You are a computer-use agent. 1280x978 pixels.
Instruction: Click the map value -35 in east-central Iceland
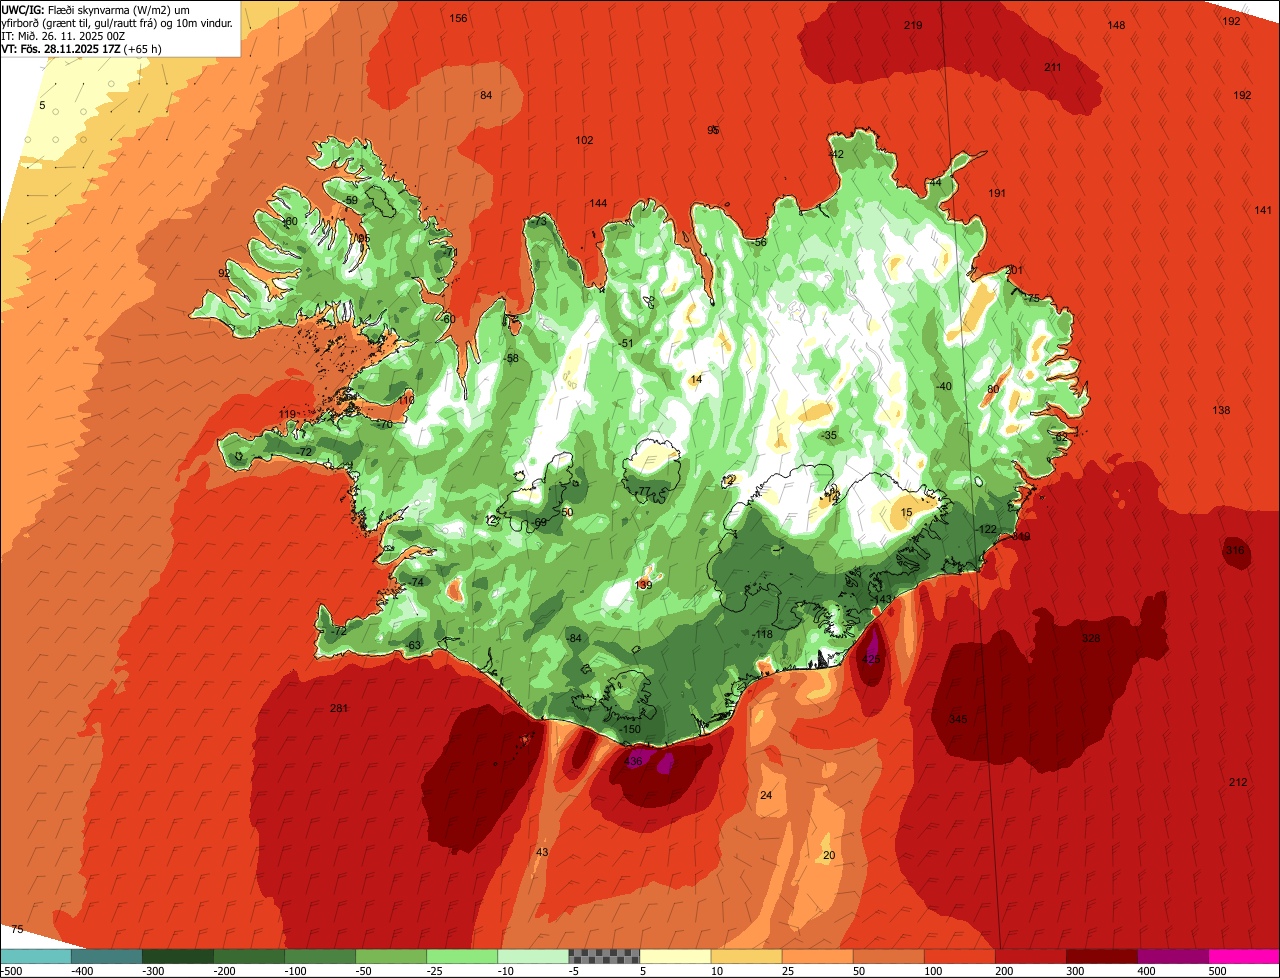pyautogui.click(x=829, y=436)
